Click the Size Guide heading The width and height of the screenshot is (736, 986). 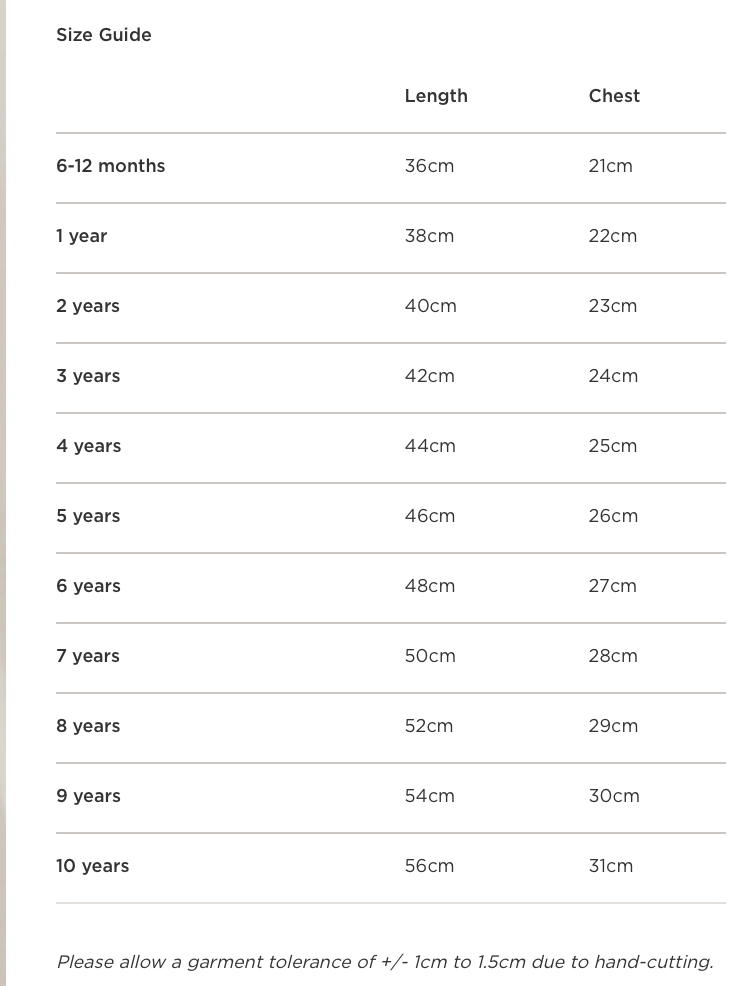pos(104,35)
